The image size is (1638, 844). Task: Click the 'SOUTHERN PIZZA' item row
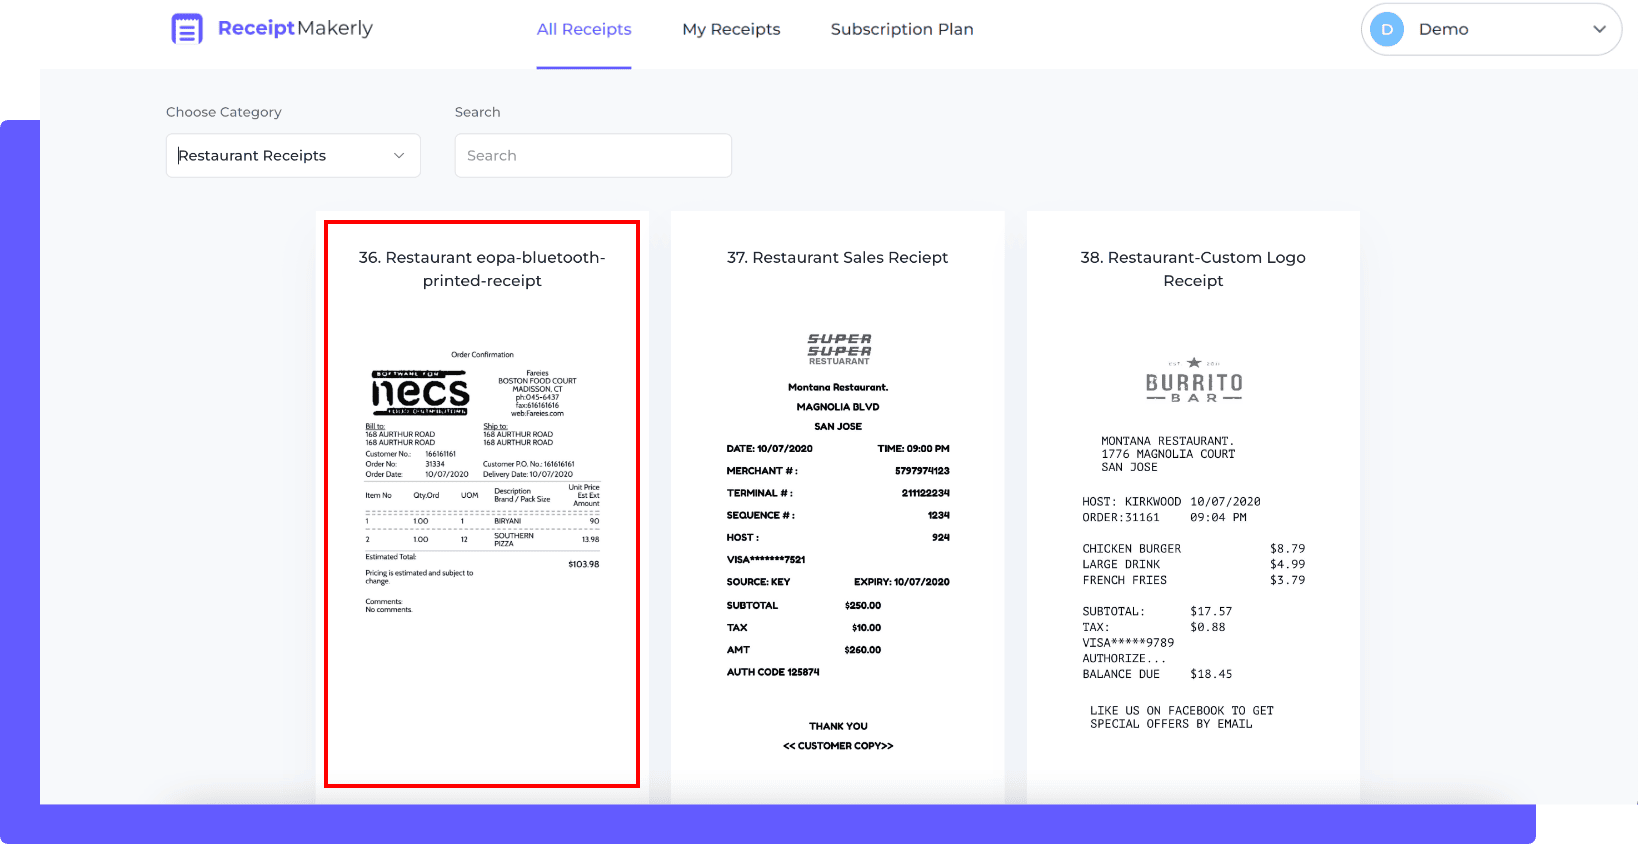(482, 539)
